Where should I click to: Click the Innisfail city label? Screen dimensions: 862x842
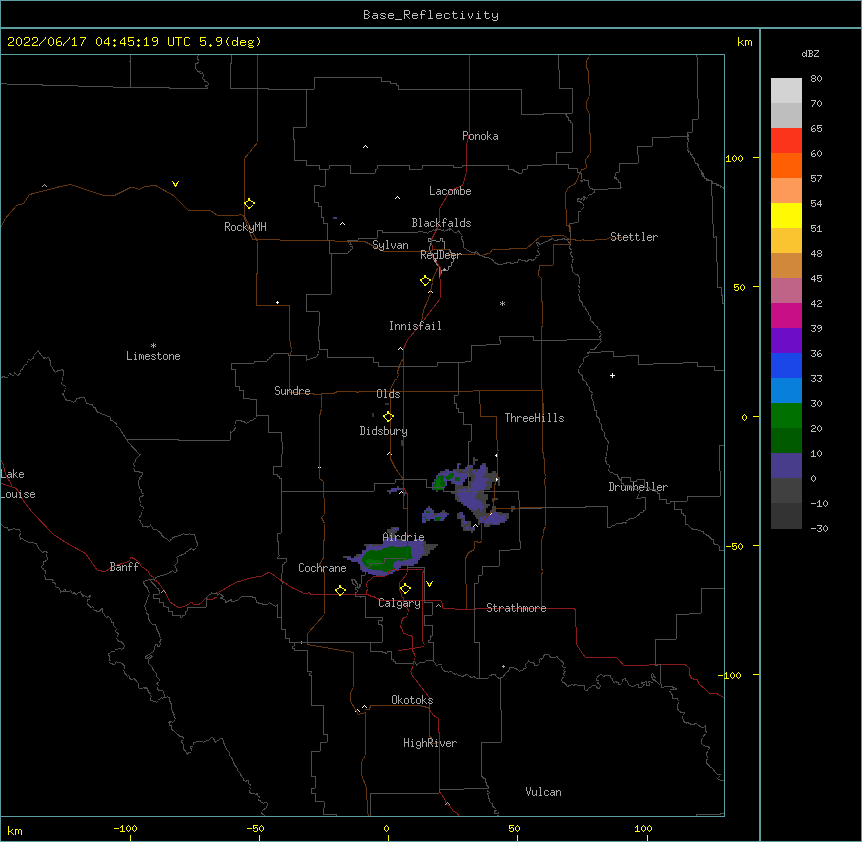tap(415, 326)
